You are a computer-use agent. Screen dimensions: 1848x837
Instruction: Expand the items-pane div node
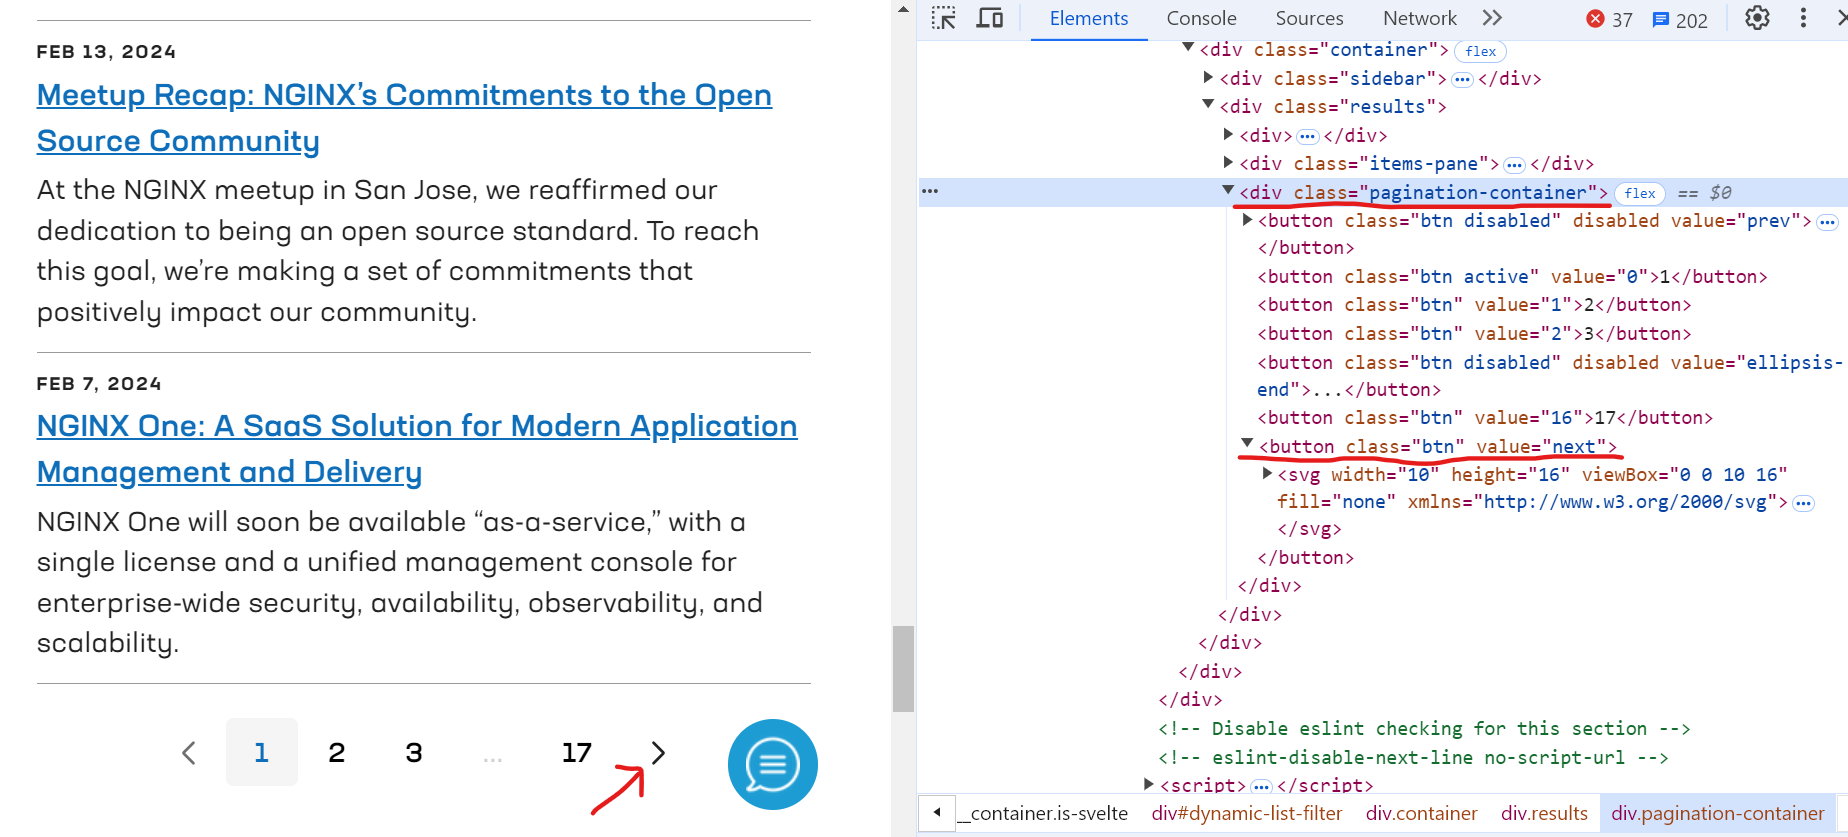click(1228, 161)
